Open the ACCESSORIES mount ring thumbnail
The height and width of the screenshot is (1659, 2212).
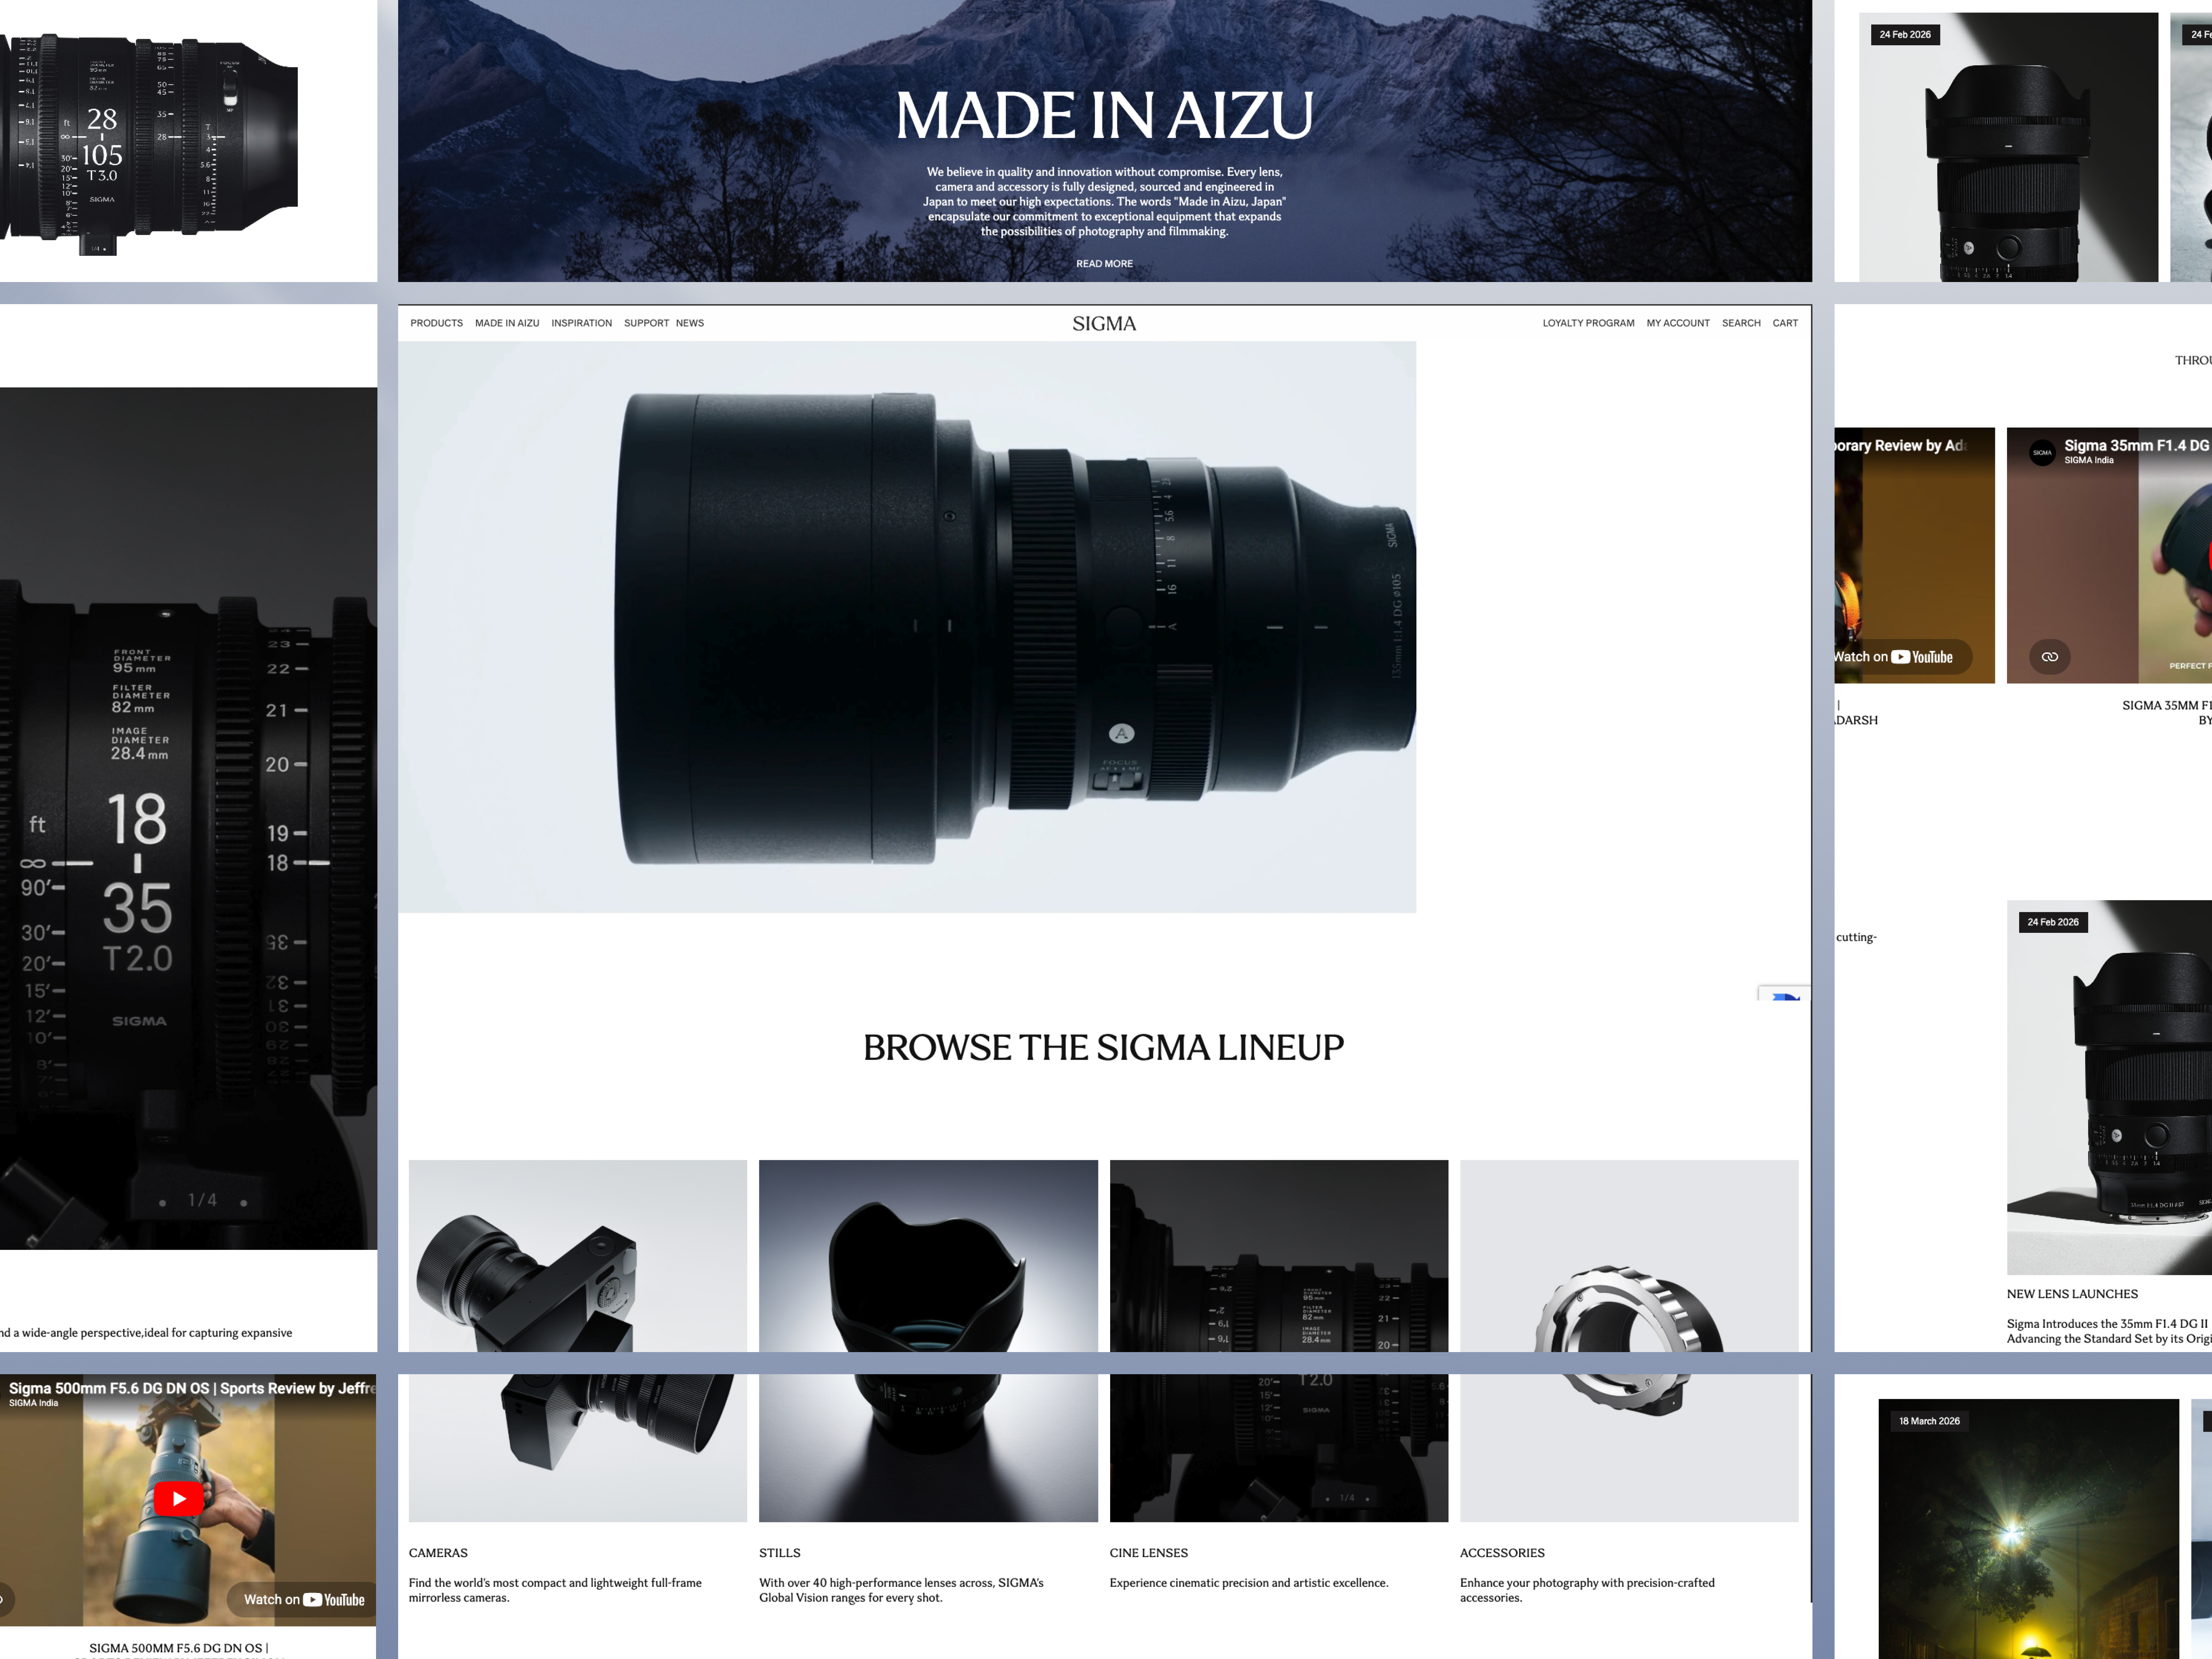[x=1629, y=1341]
